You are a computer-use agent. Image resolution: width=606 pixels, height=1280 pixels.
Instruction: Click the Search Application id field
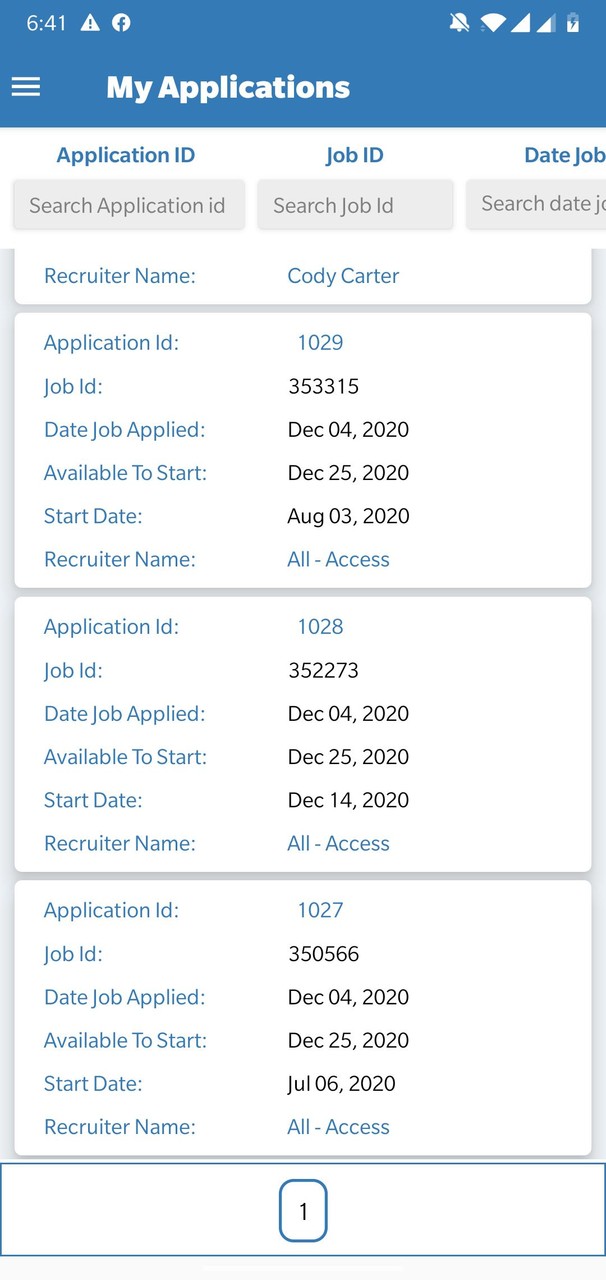pos(128,205)
